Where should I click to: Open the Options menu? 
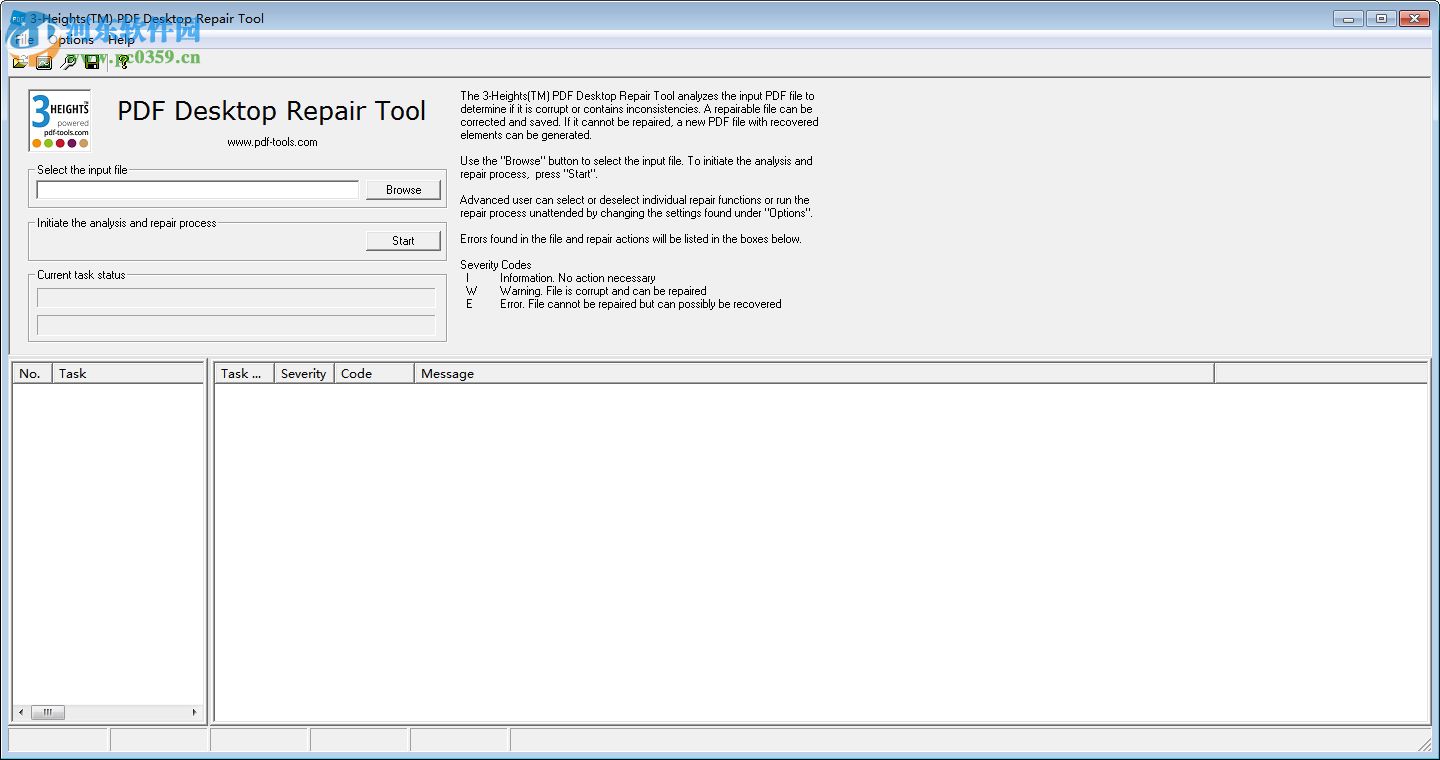71,40
